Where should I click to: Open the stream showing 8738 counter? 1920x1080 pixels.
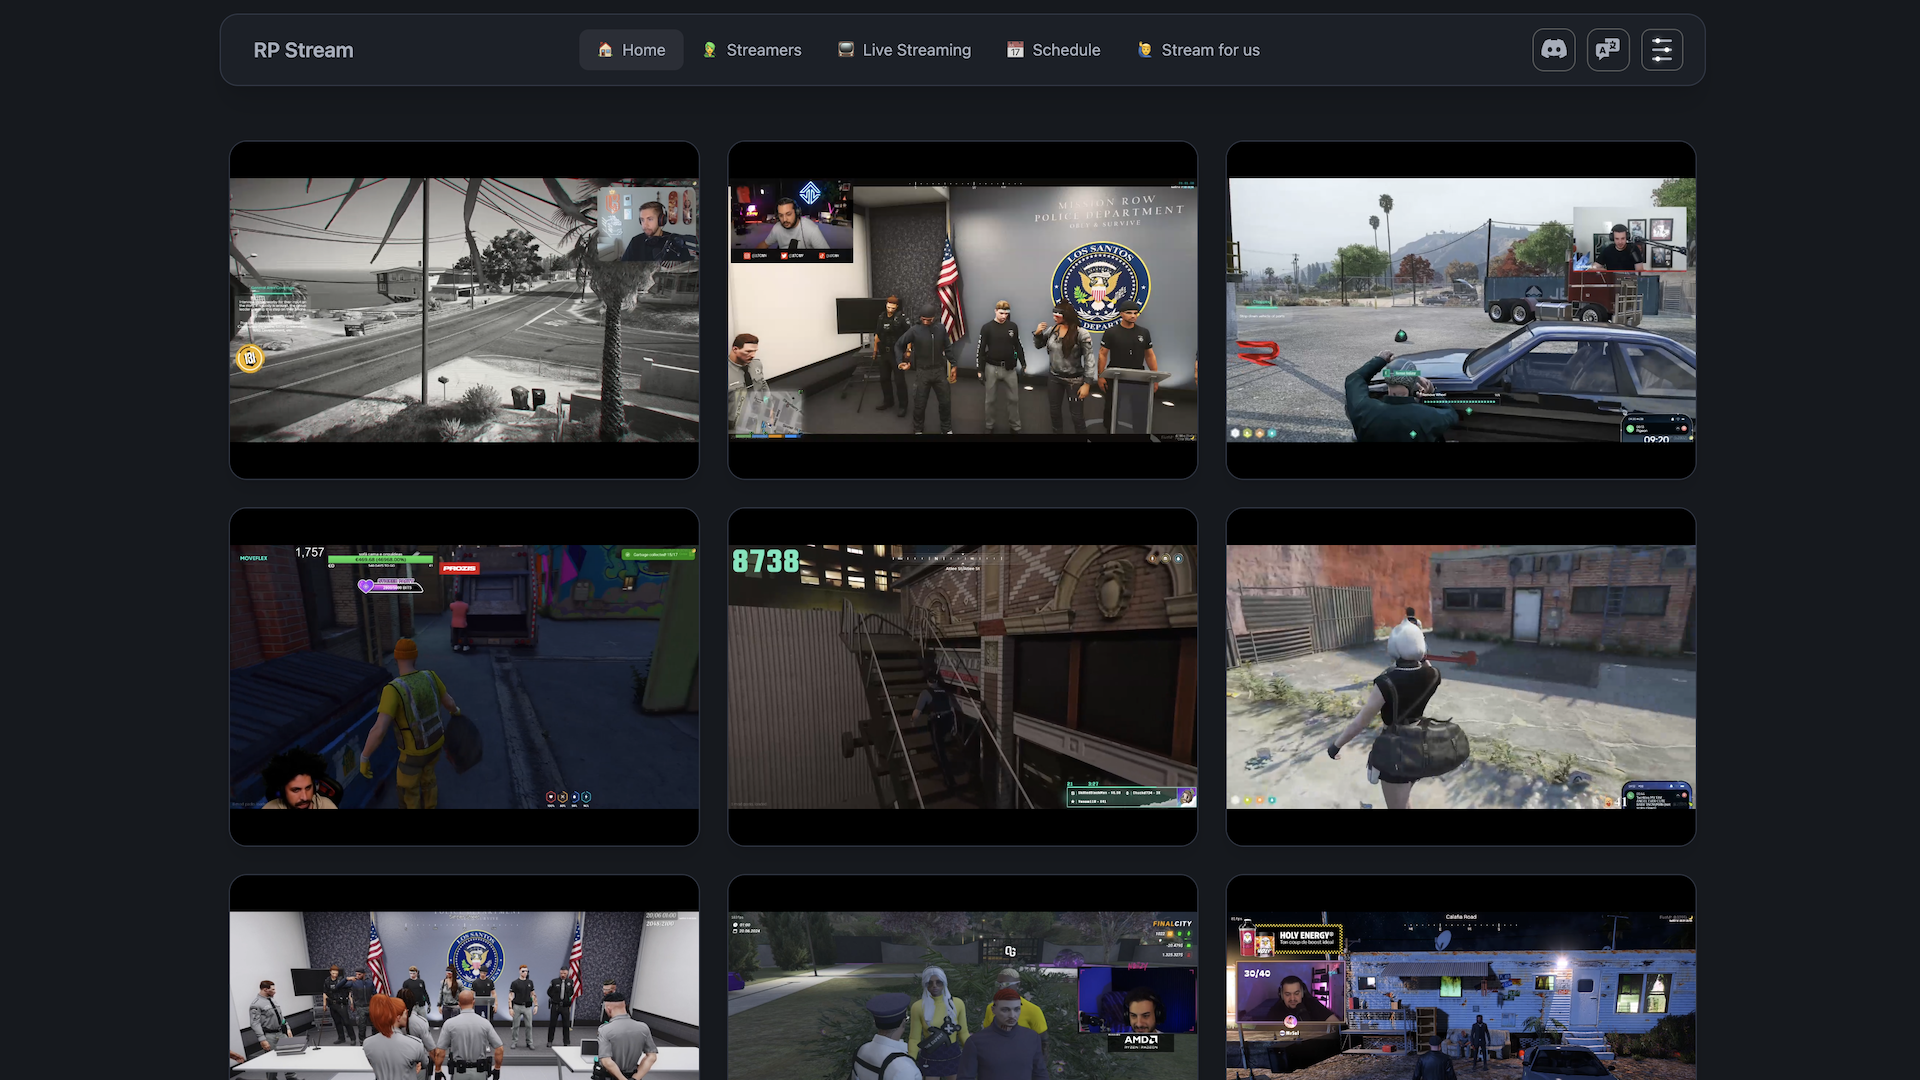coord(962,677)
